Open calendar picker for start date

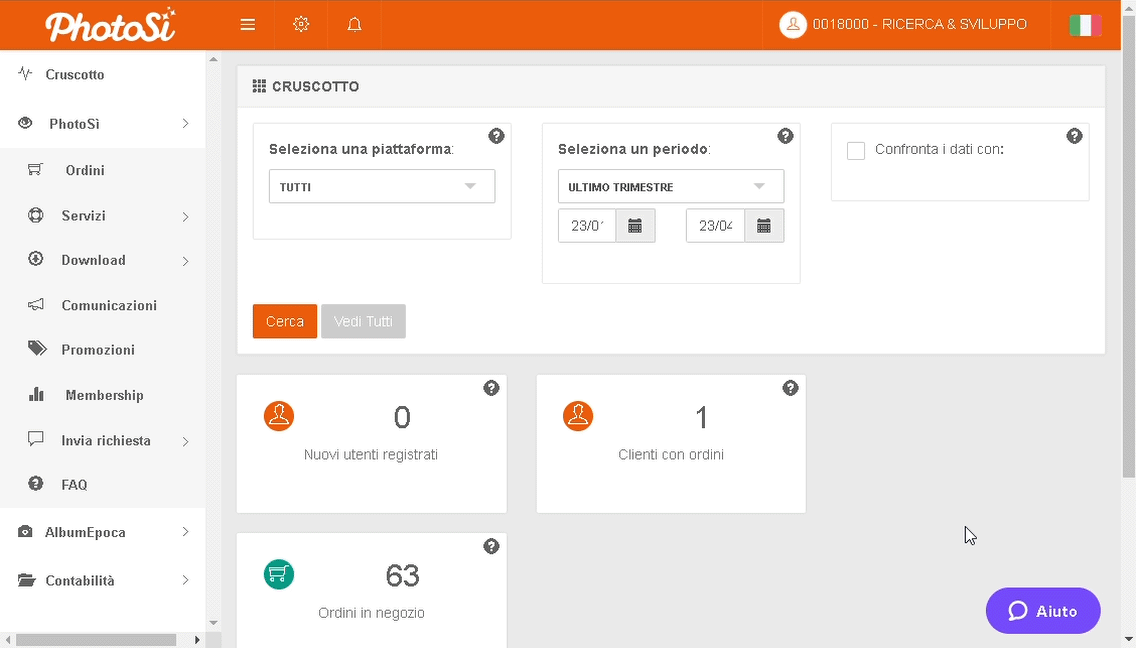pos(635,226)
